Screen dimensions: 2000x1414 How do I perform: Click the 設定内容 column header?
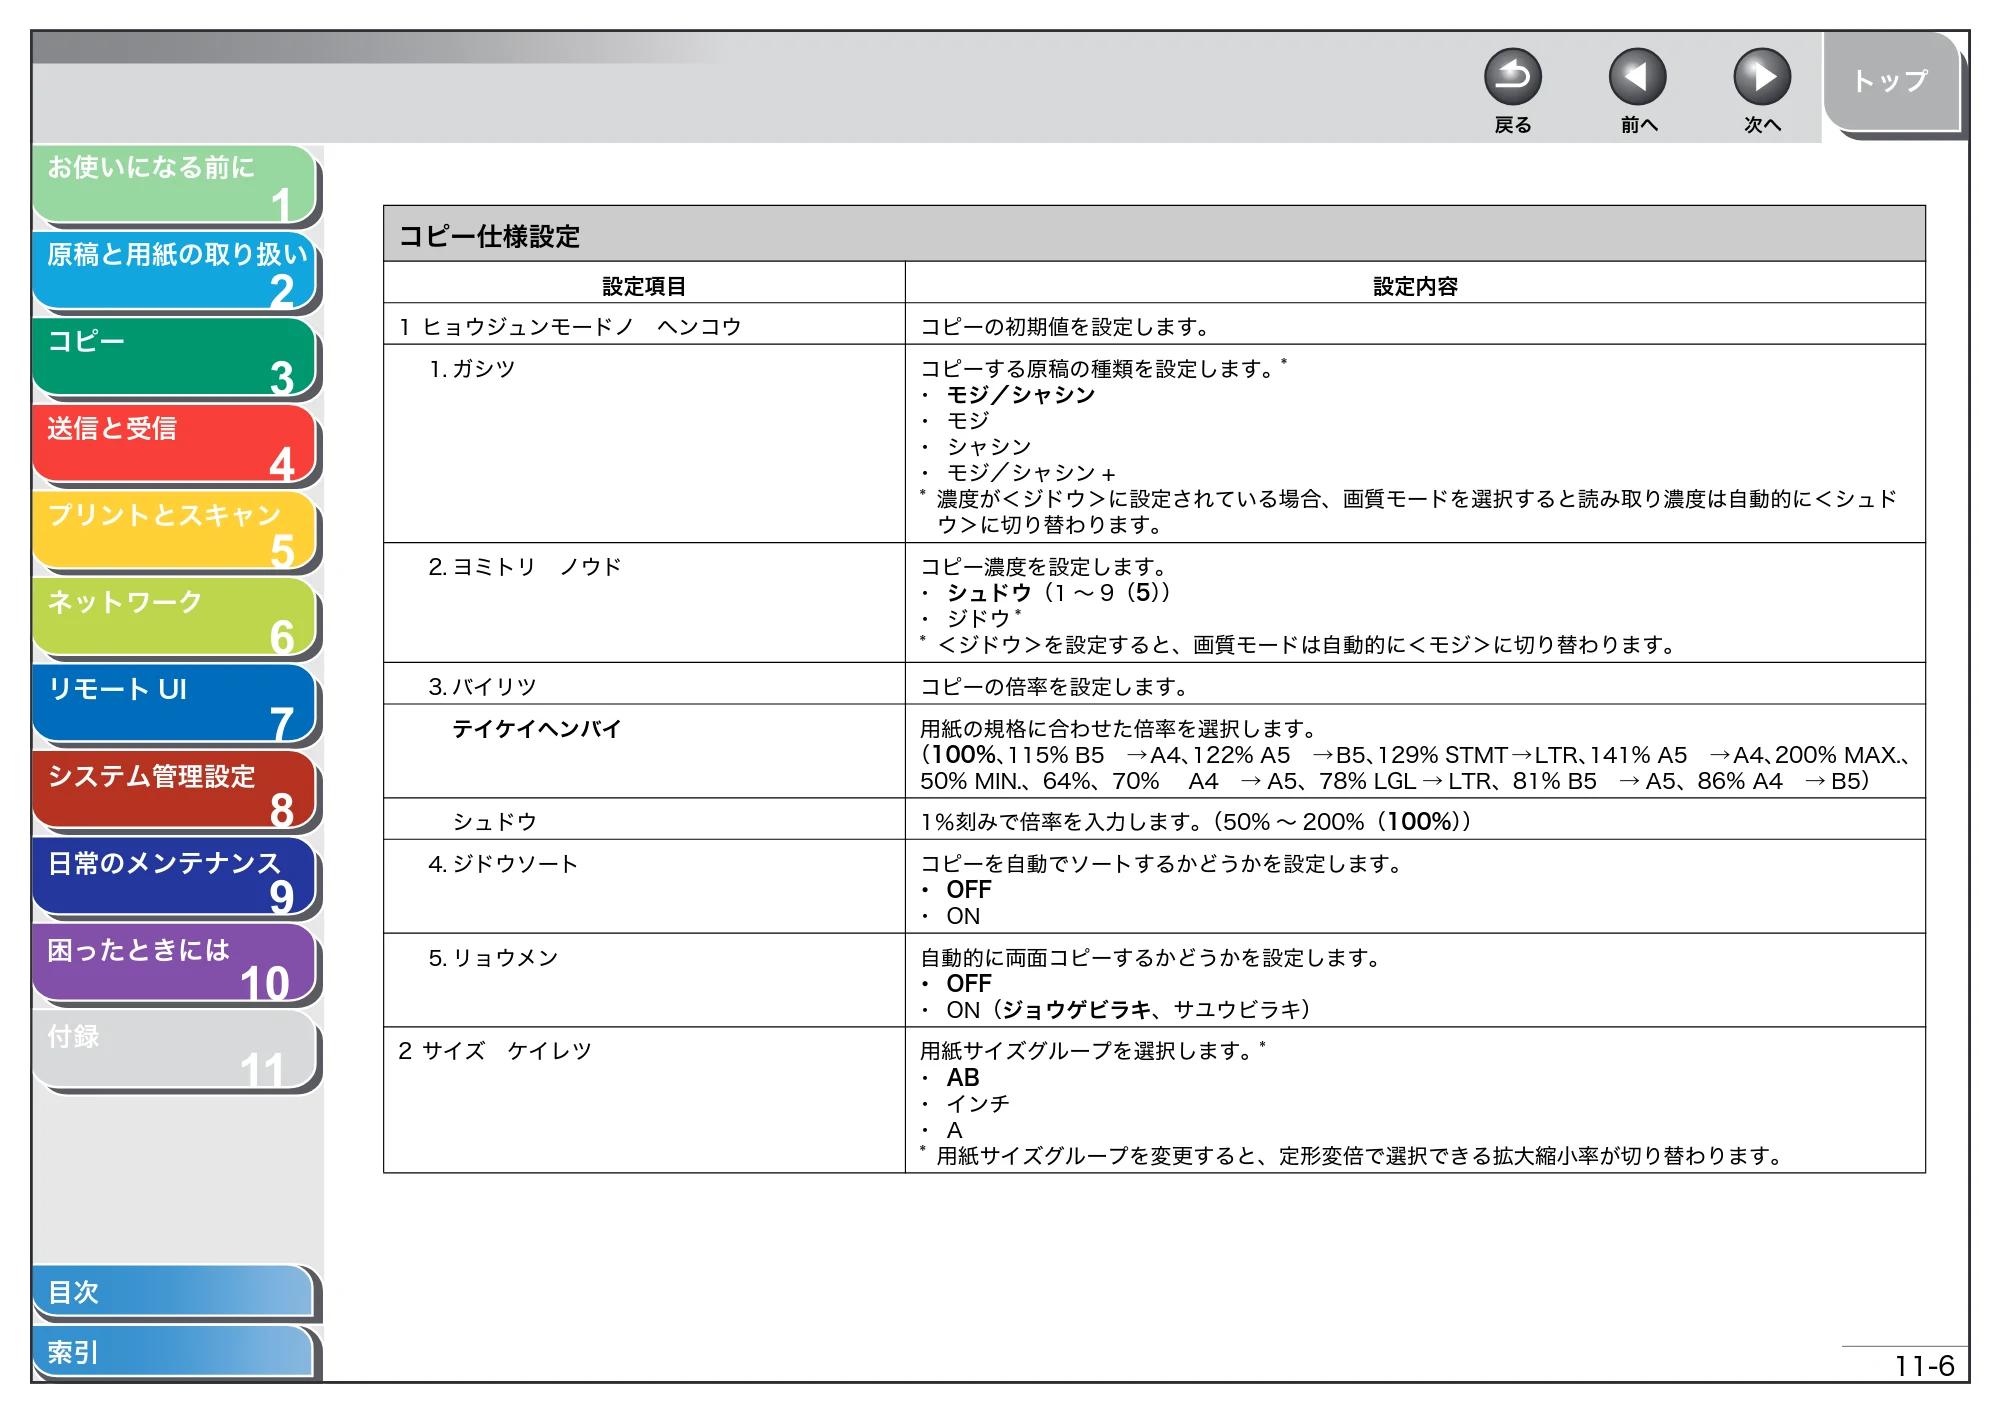pyautogui.click(x=1415, y=286)
